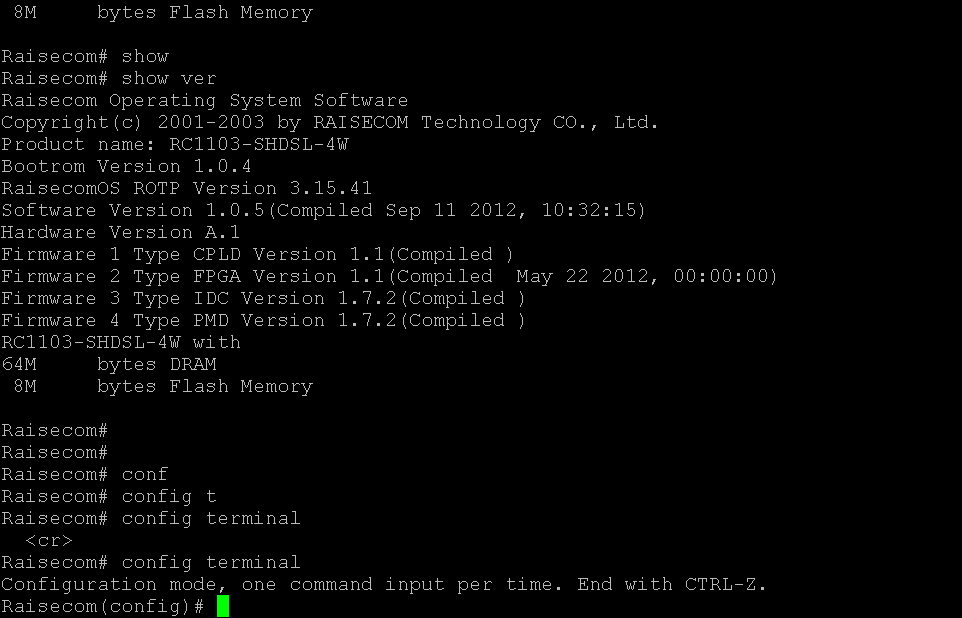This screenshot has height=618, width=962.
Task: Click the 'config t' command line
Action: (109, 496)
